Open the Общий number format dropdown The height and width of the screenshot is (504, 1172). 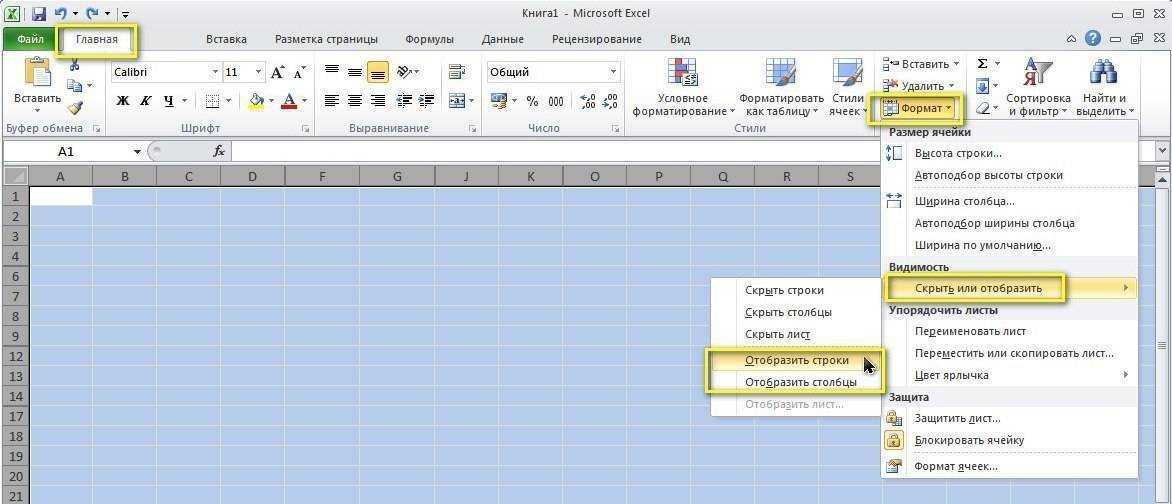(613, 73)
